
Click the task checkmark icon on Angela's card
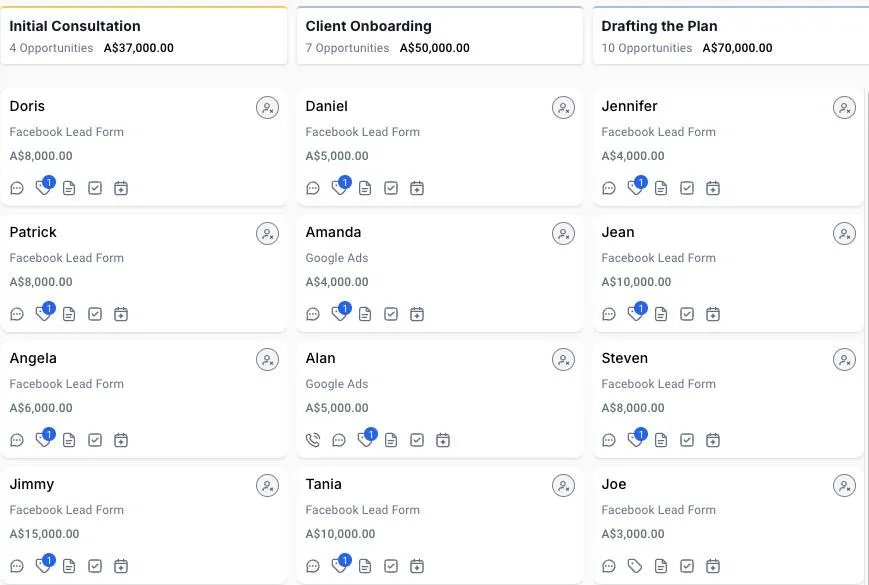click(95, 440)
